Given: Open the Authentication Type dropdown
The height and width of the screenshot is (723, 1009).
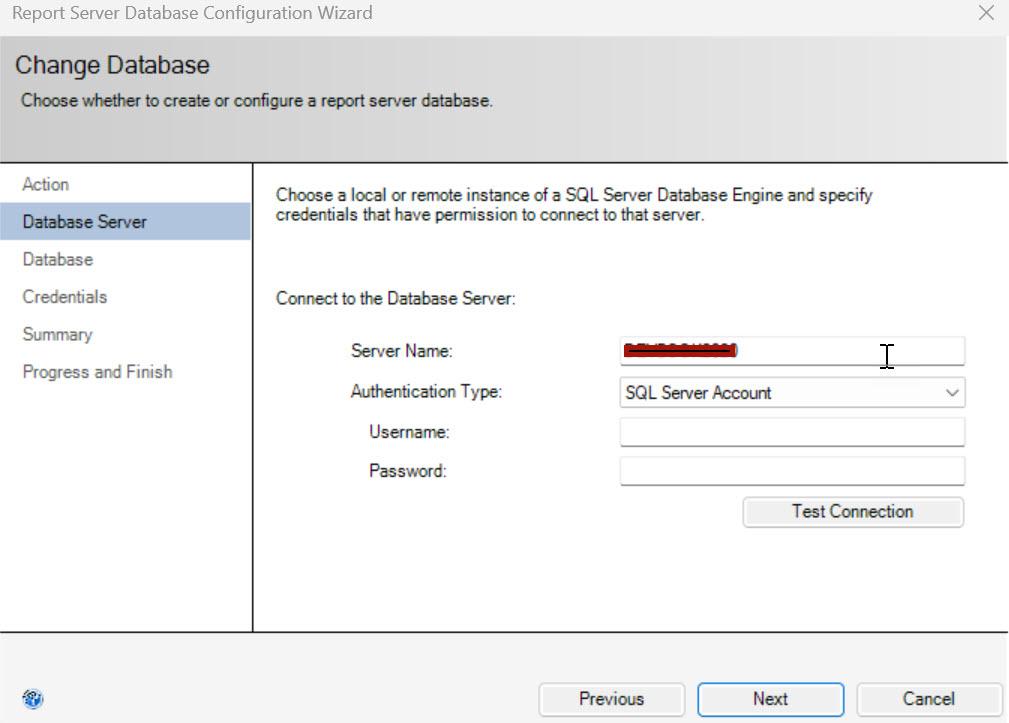Looking at the screenshot, I should click(x=792, y=393).
